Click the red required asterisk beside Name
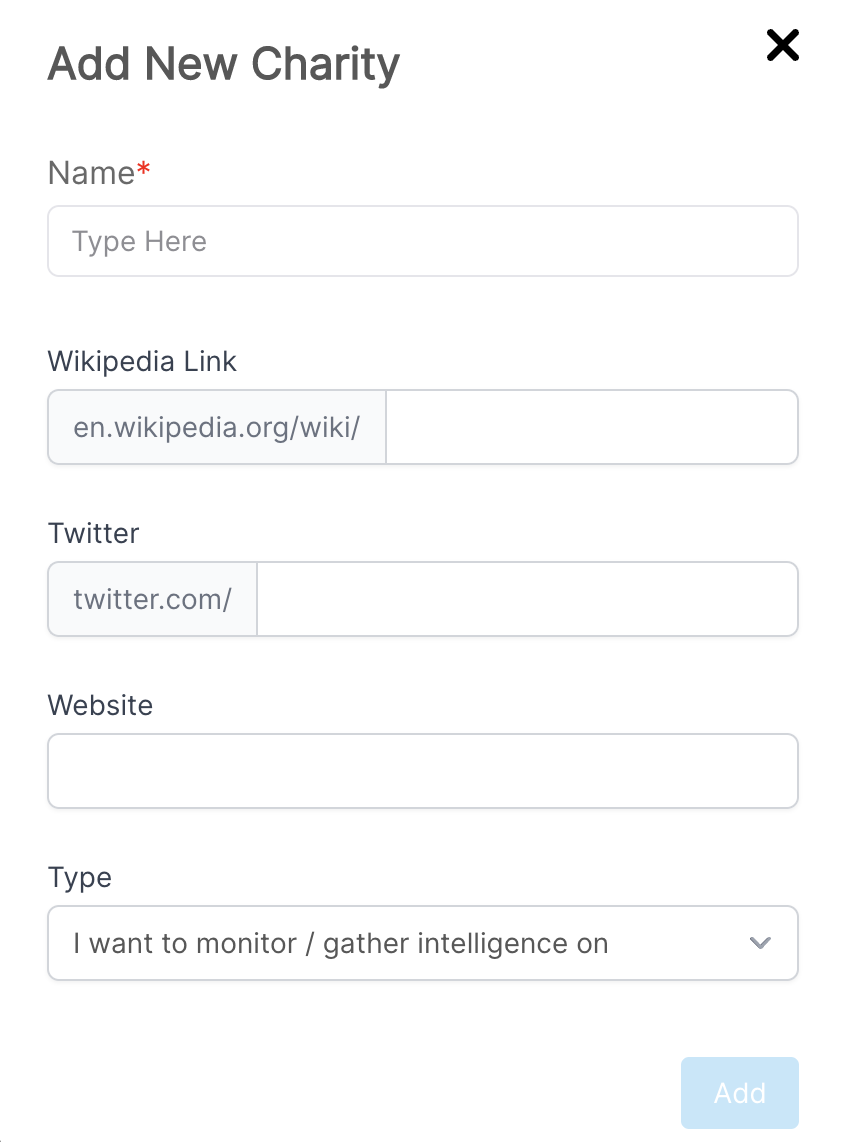This screenshot has height=1142, width=844. click(144, 170)
